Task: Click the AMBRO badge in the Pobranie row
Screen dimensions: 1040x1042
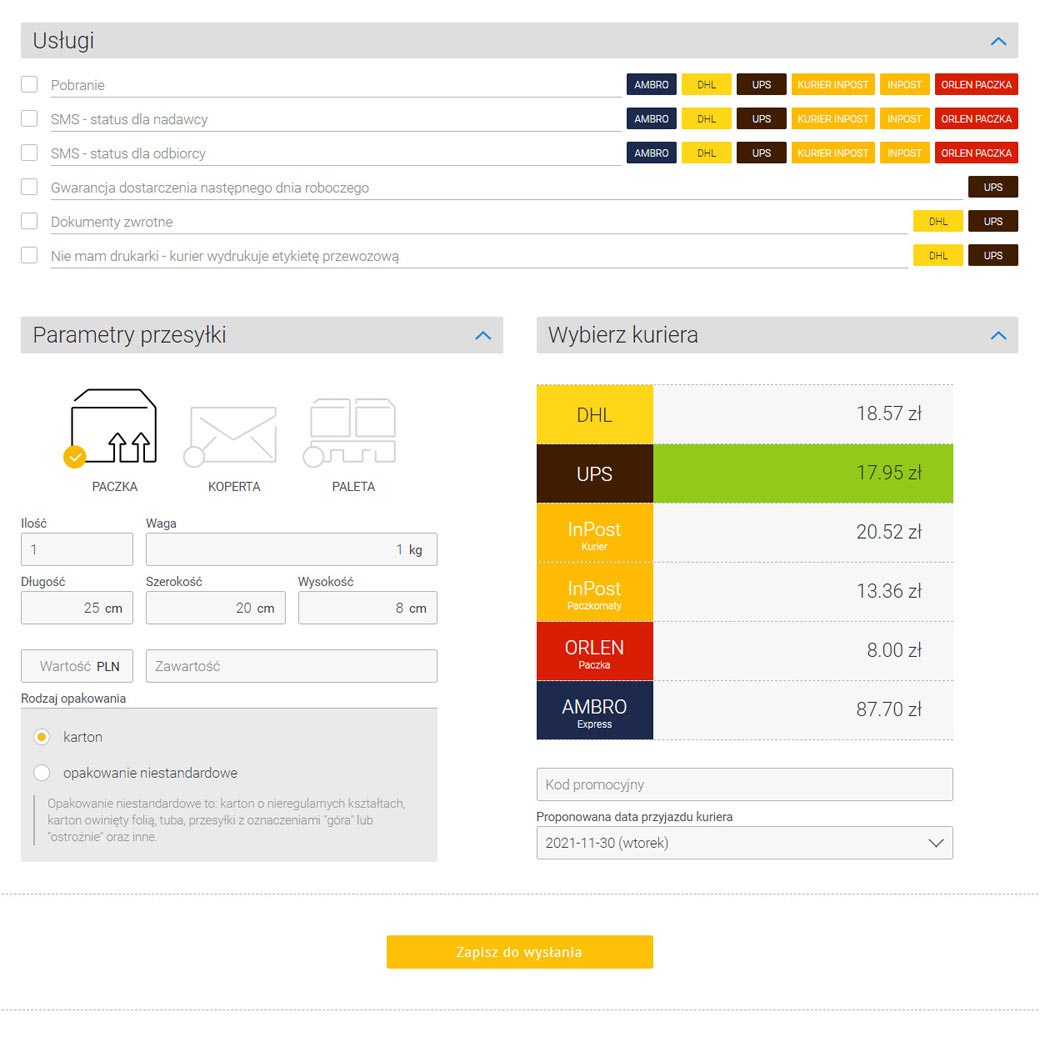Action: pos(651,85)
